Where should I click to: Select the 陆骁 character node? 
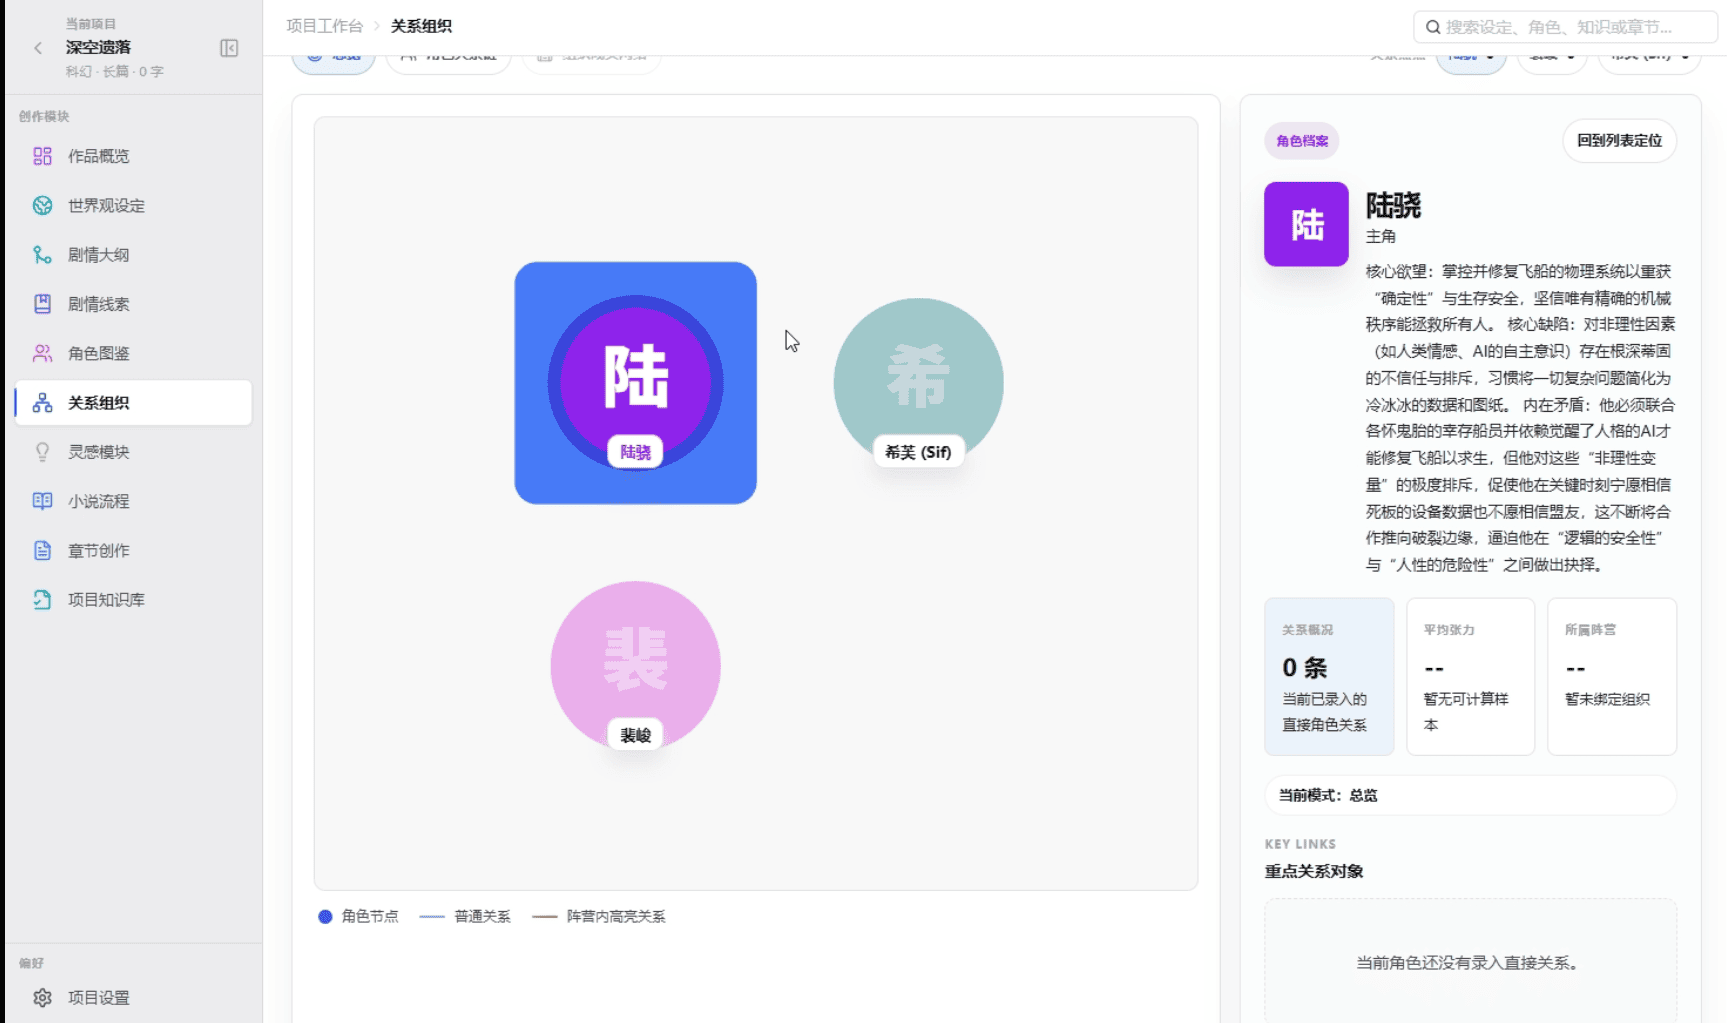(635, 383)
